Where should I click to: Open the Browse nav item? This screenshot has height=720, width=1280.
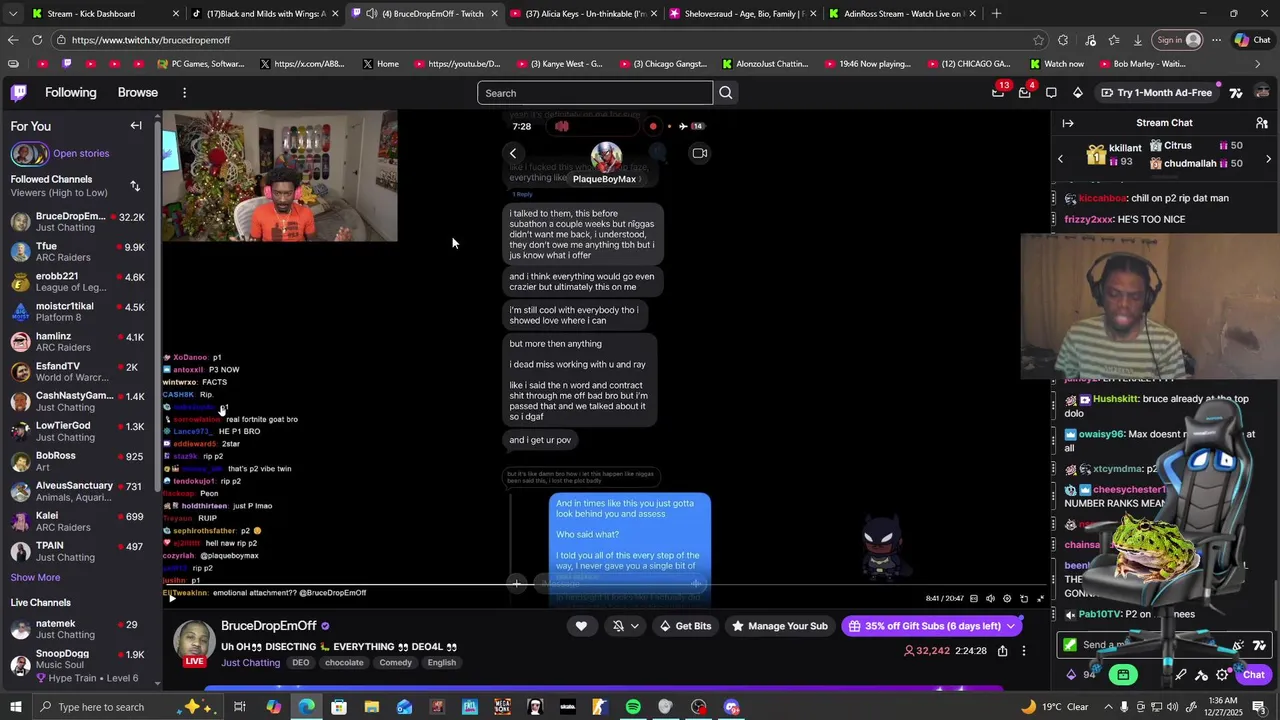[138, 92]
